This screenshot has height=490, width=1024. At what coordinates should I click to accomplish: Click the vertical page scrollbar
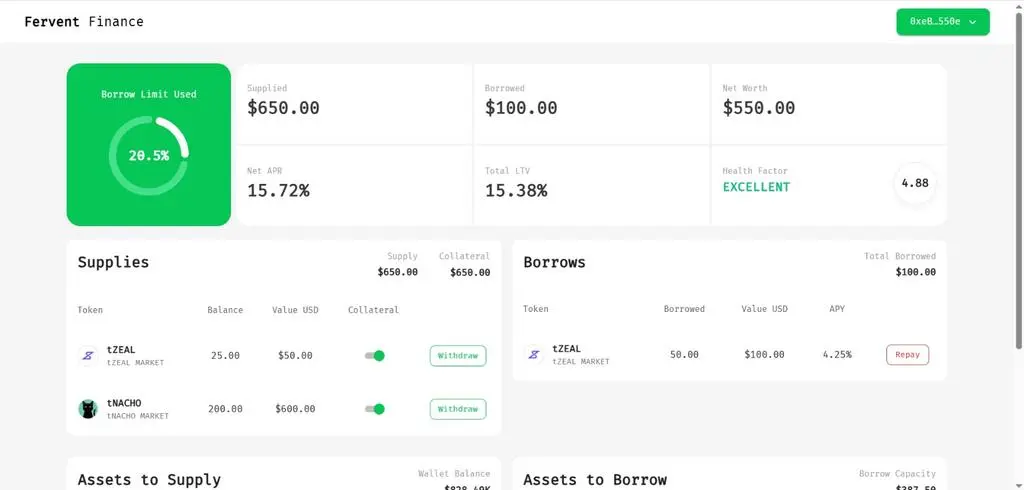[1018, 245]
